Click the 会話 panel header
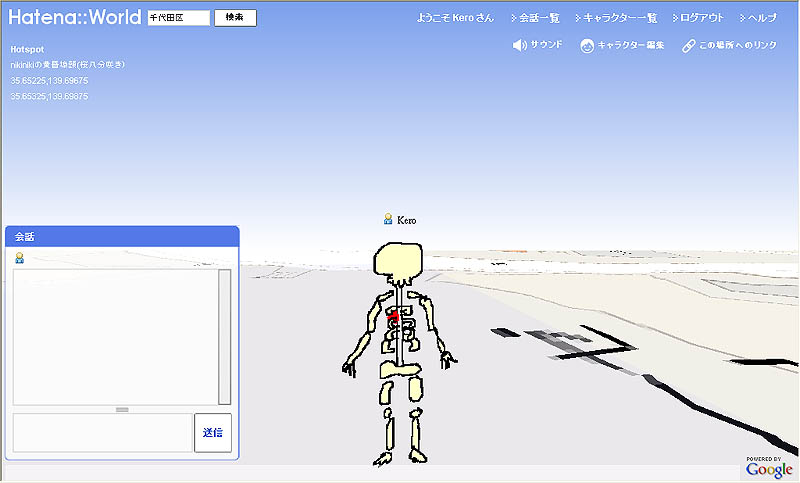Image resolution: width=800 pixels, height=483 pixels. (122, 237)
